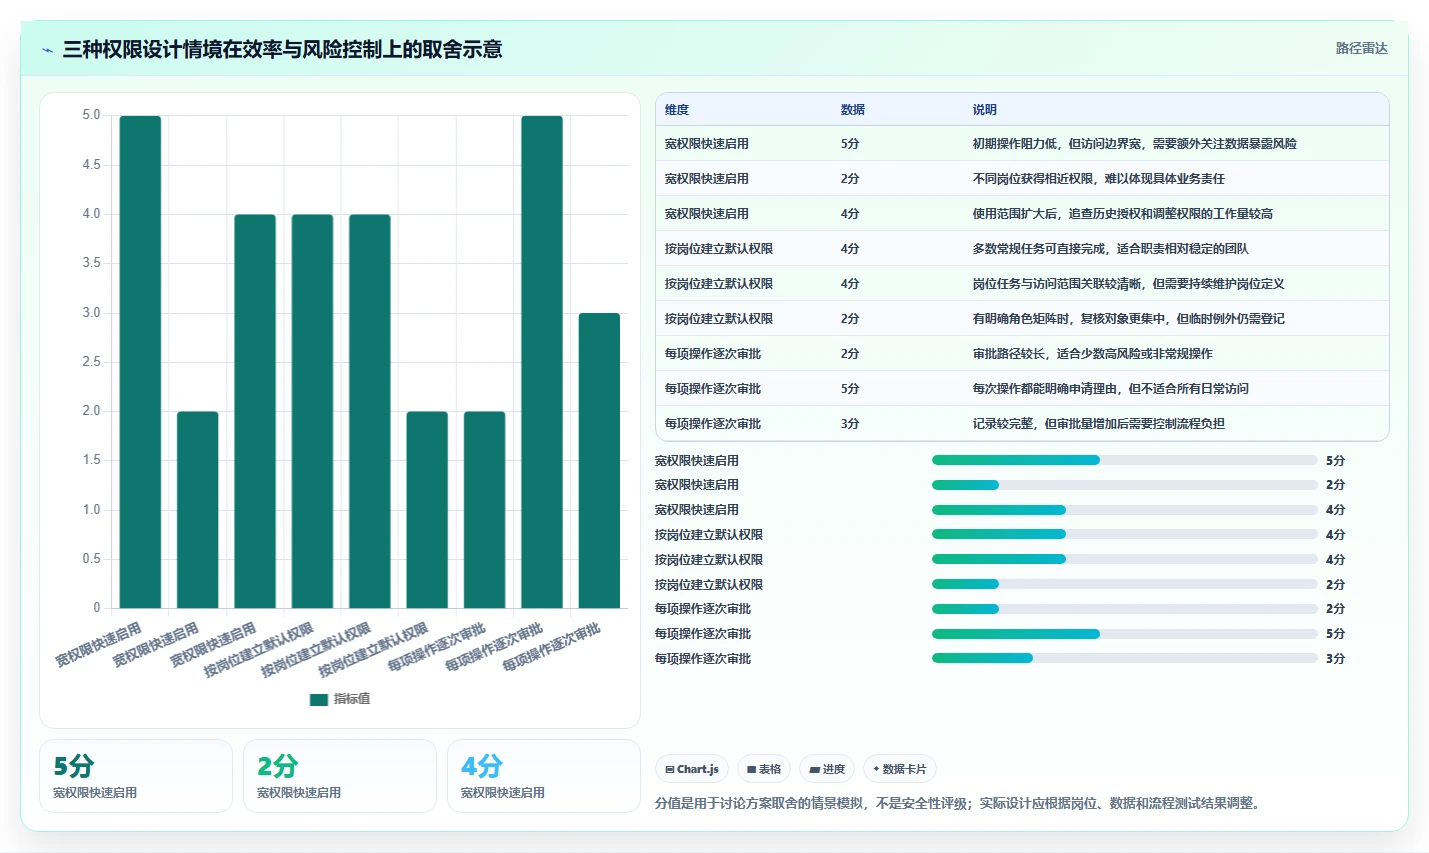Viewport: 1429px width, 853px height.
Task: Select the row '有明确角色矩阵时'
Action: click(1022, 319)
